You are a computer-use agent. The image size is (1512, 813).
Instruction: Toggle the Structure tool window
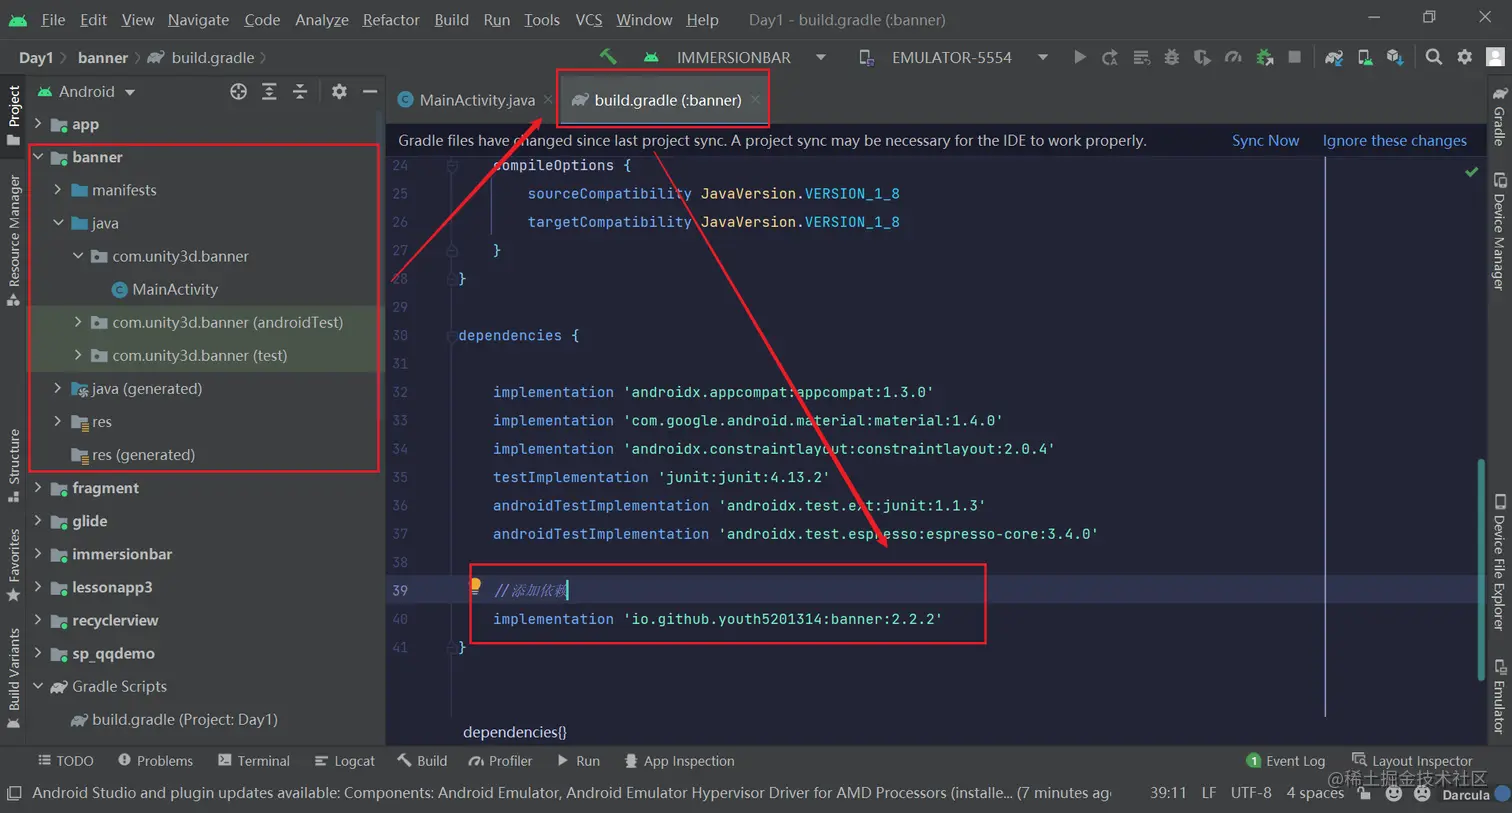14,465
